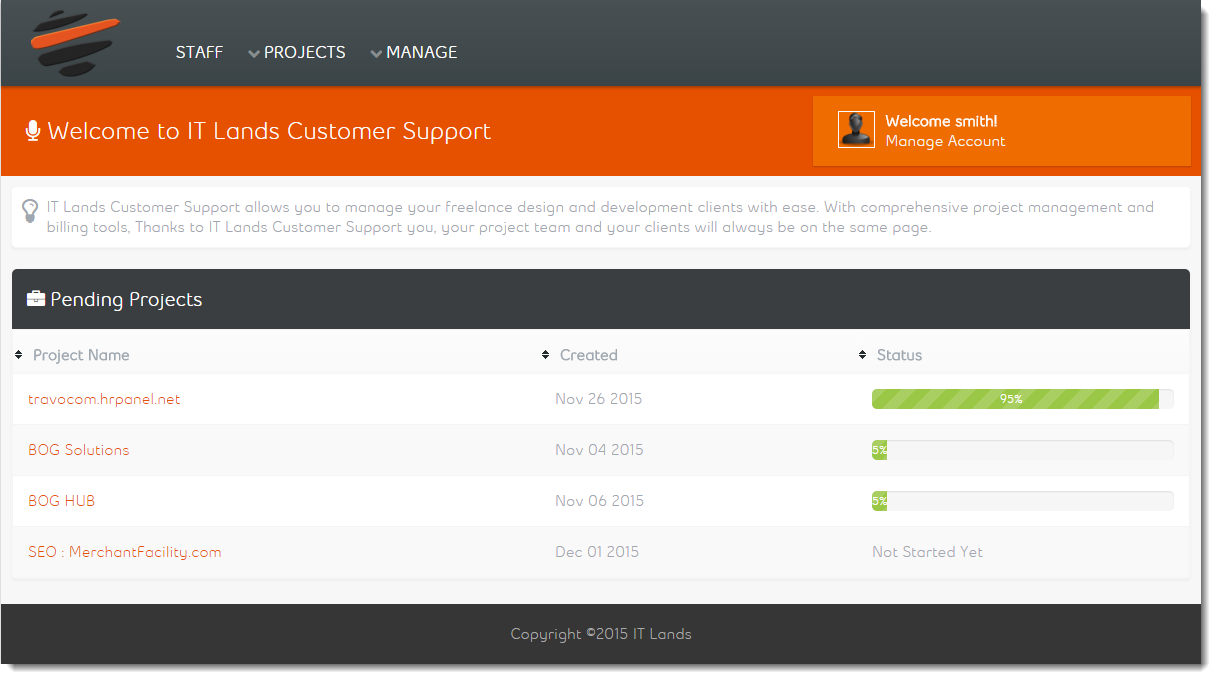Click the Nov 06 2015 date cell
This screenshot has width=1216, height=679.
click(599, 501)
